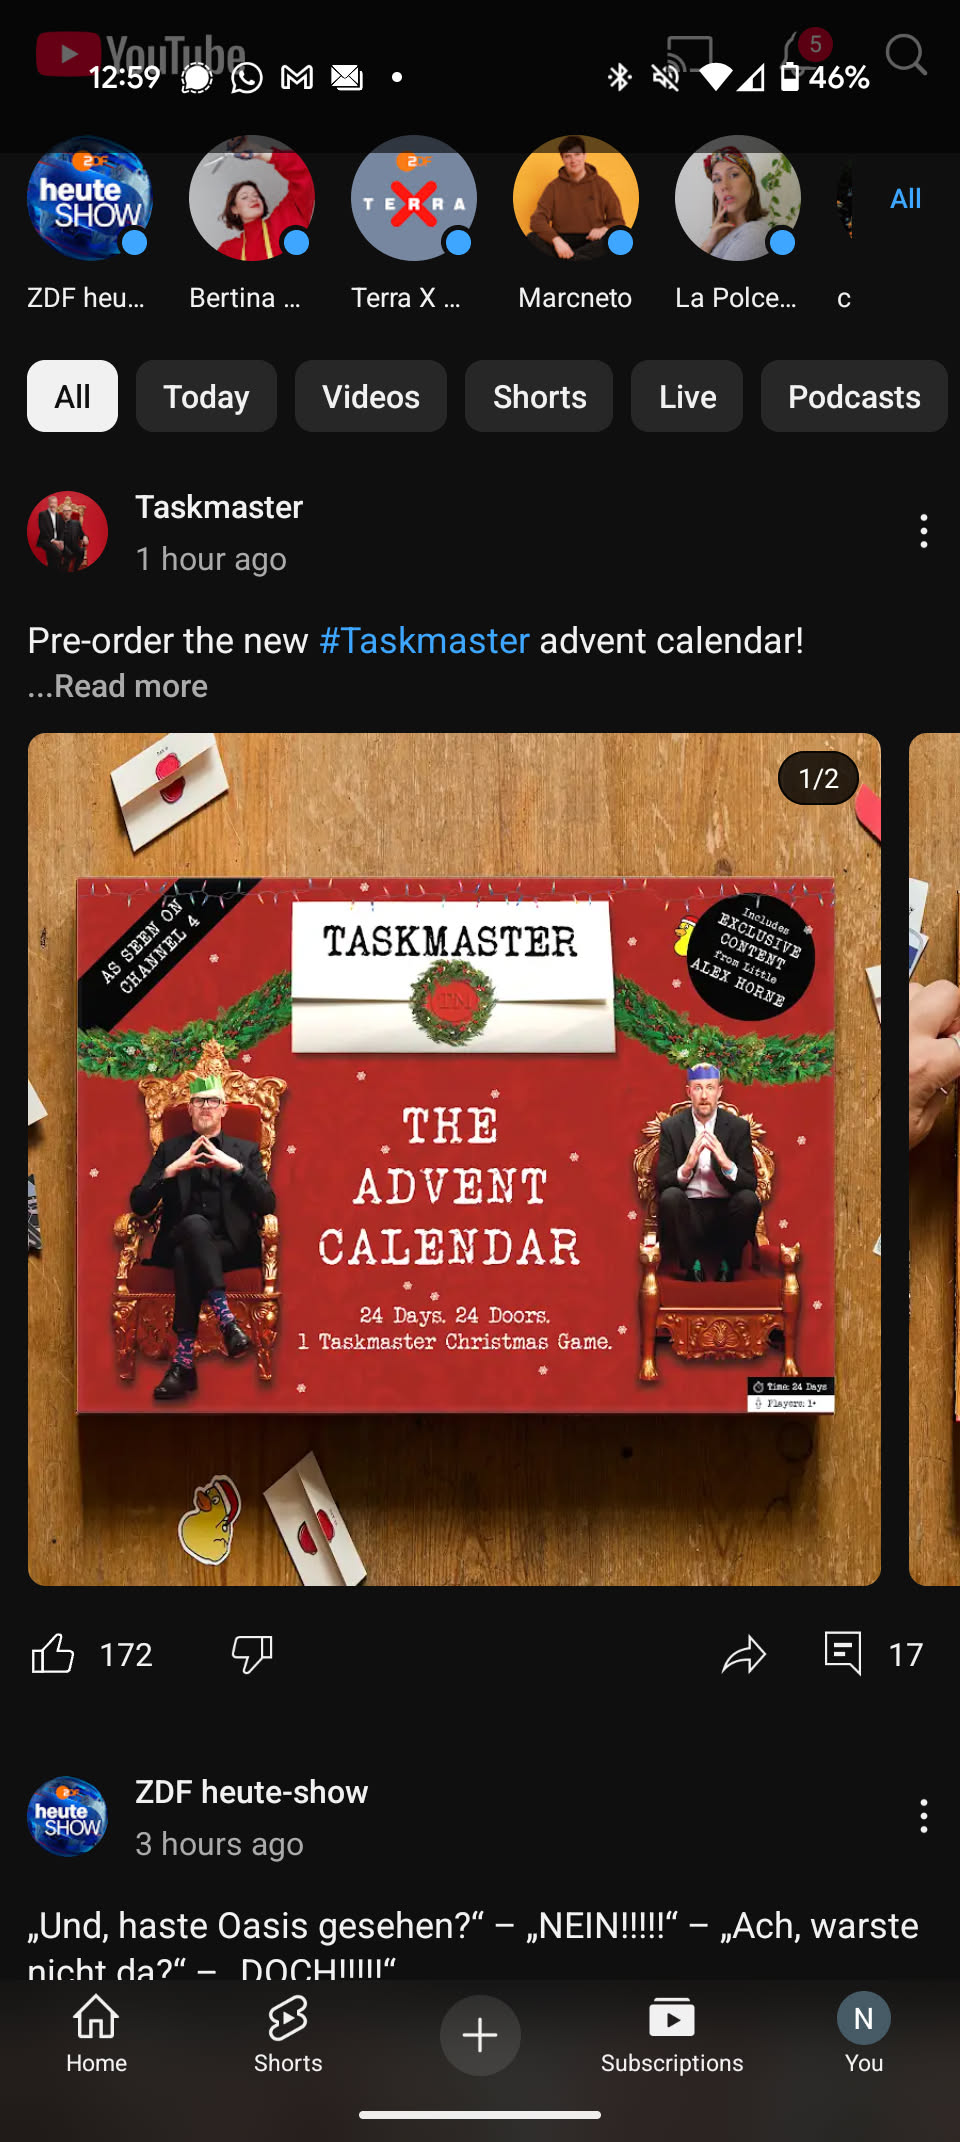Image resolution: width=960 pixels, height=2142 pixels.
Task: Select the Today filter chip
Action: coord(206,396)
